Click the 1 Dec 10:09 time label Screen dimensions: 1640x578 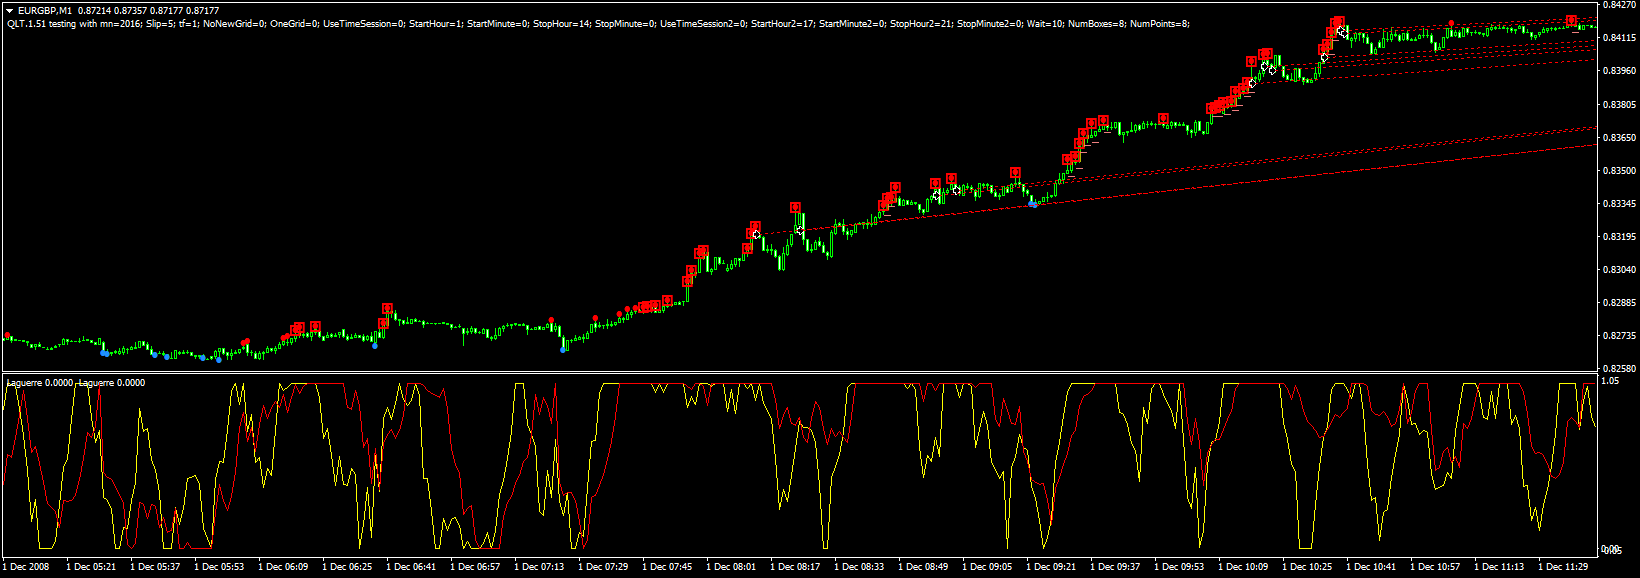(1243, 567)
